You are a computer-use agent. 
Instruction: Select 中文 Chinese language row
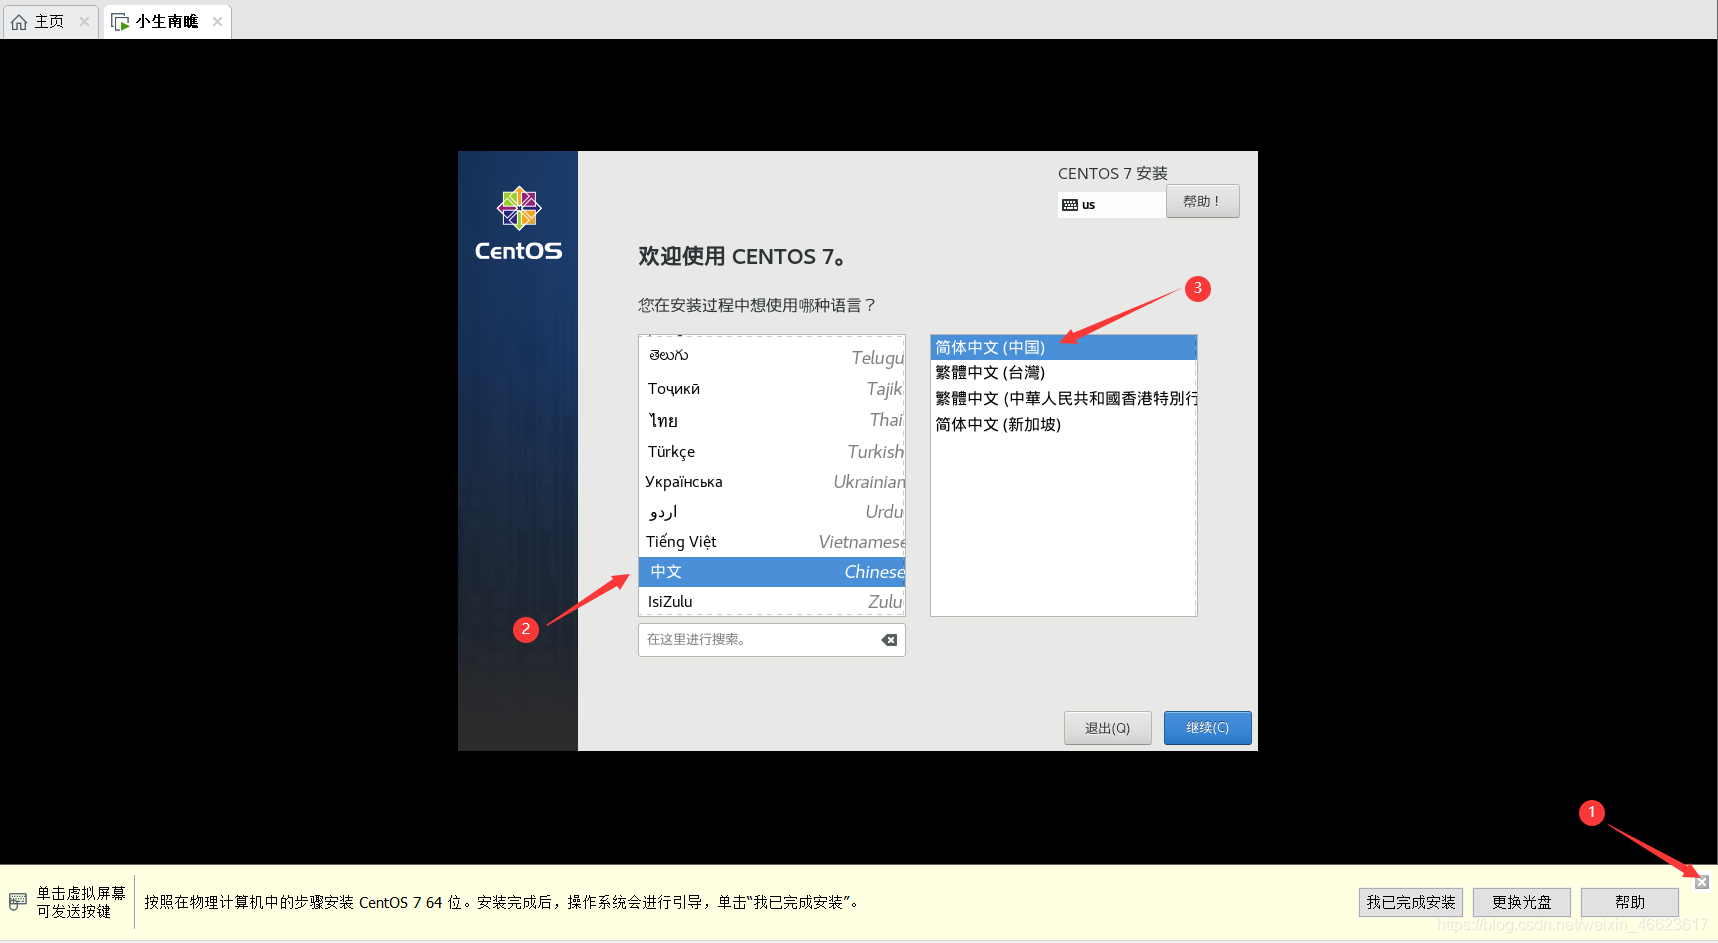772,572
